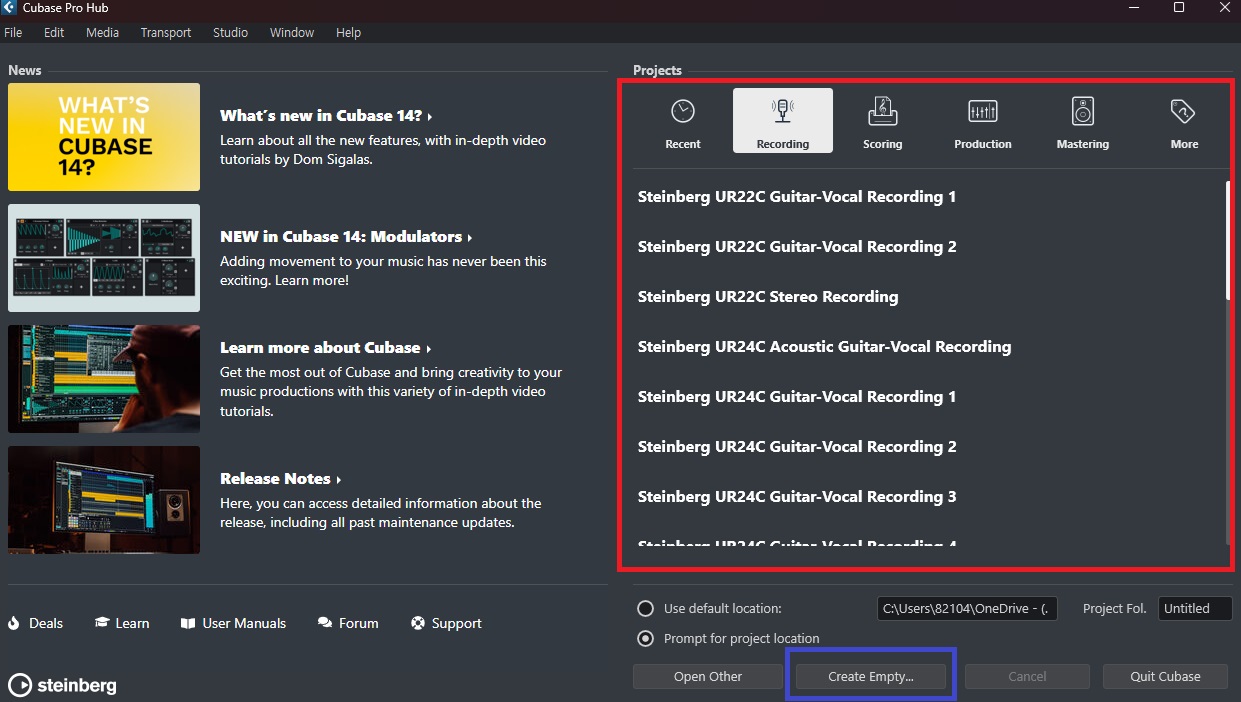The width and height of the screenshot is (1241, 702).
Task: Click the Learn graduation cap icon
Action: (x=101, y=623)
